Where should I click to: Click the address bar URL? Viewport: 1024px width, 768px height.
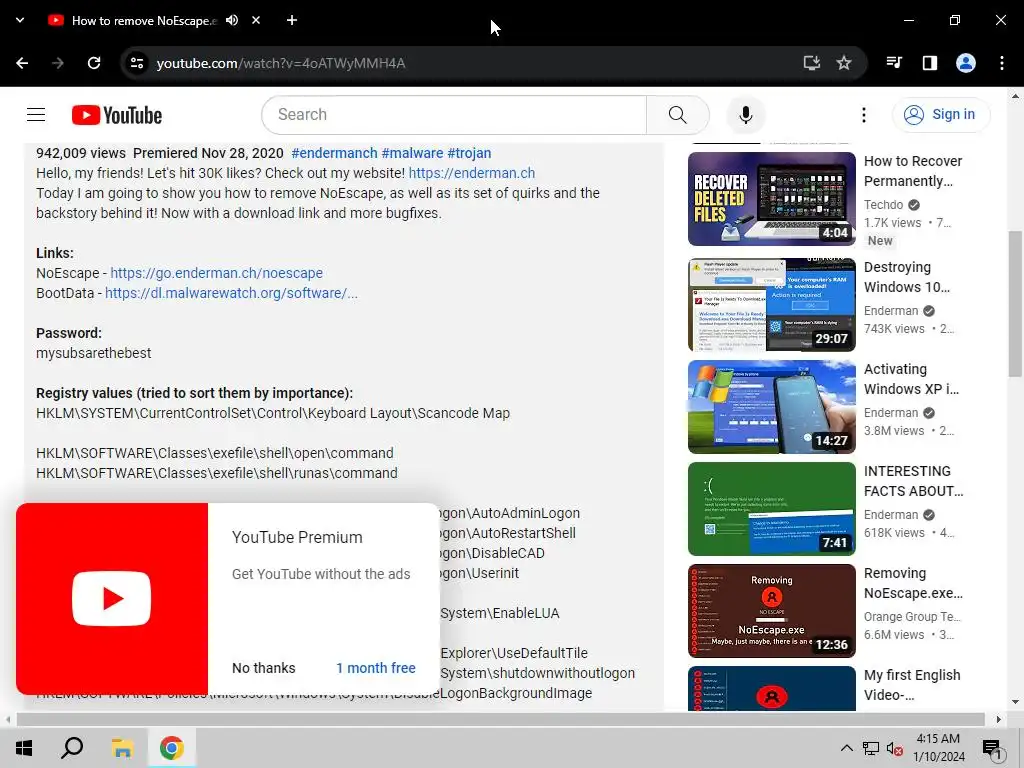point(281,63)
